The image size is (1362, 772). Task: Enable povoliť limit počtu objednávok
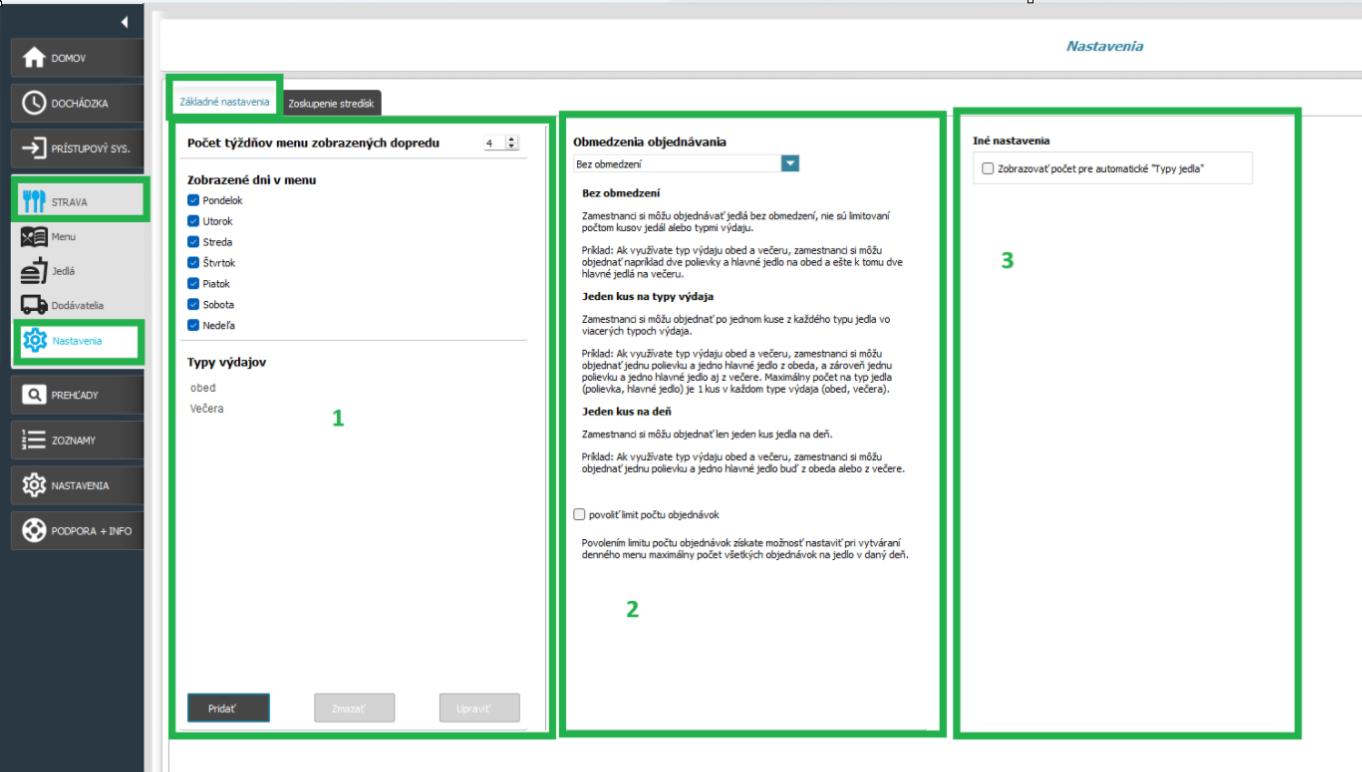[579, 515]
